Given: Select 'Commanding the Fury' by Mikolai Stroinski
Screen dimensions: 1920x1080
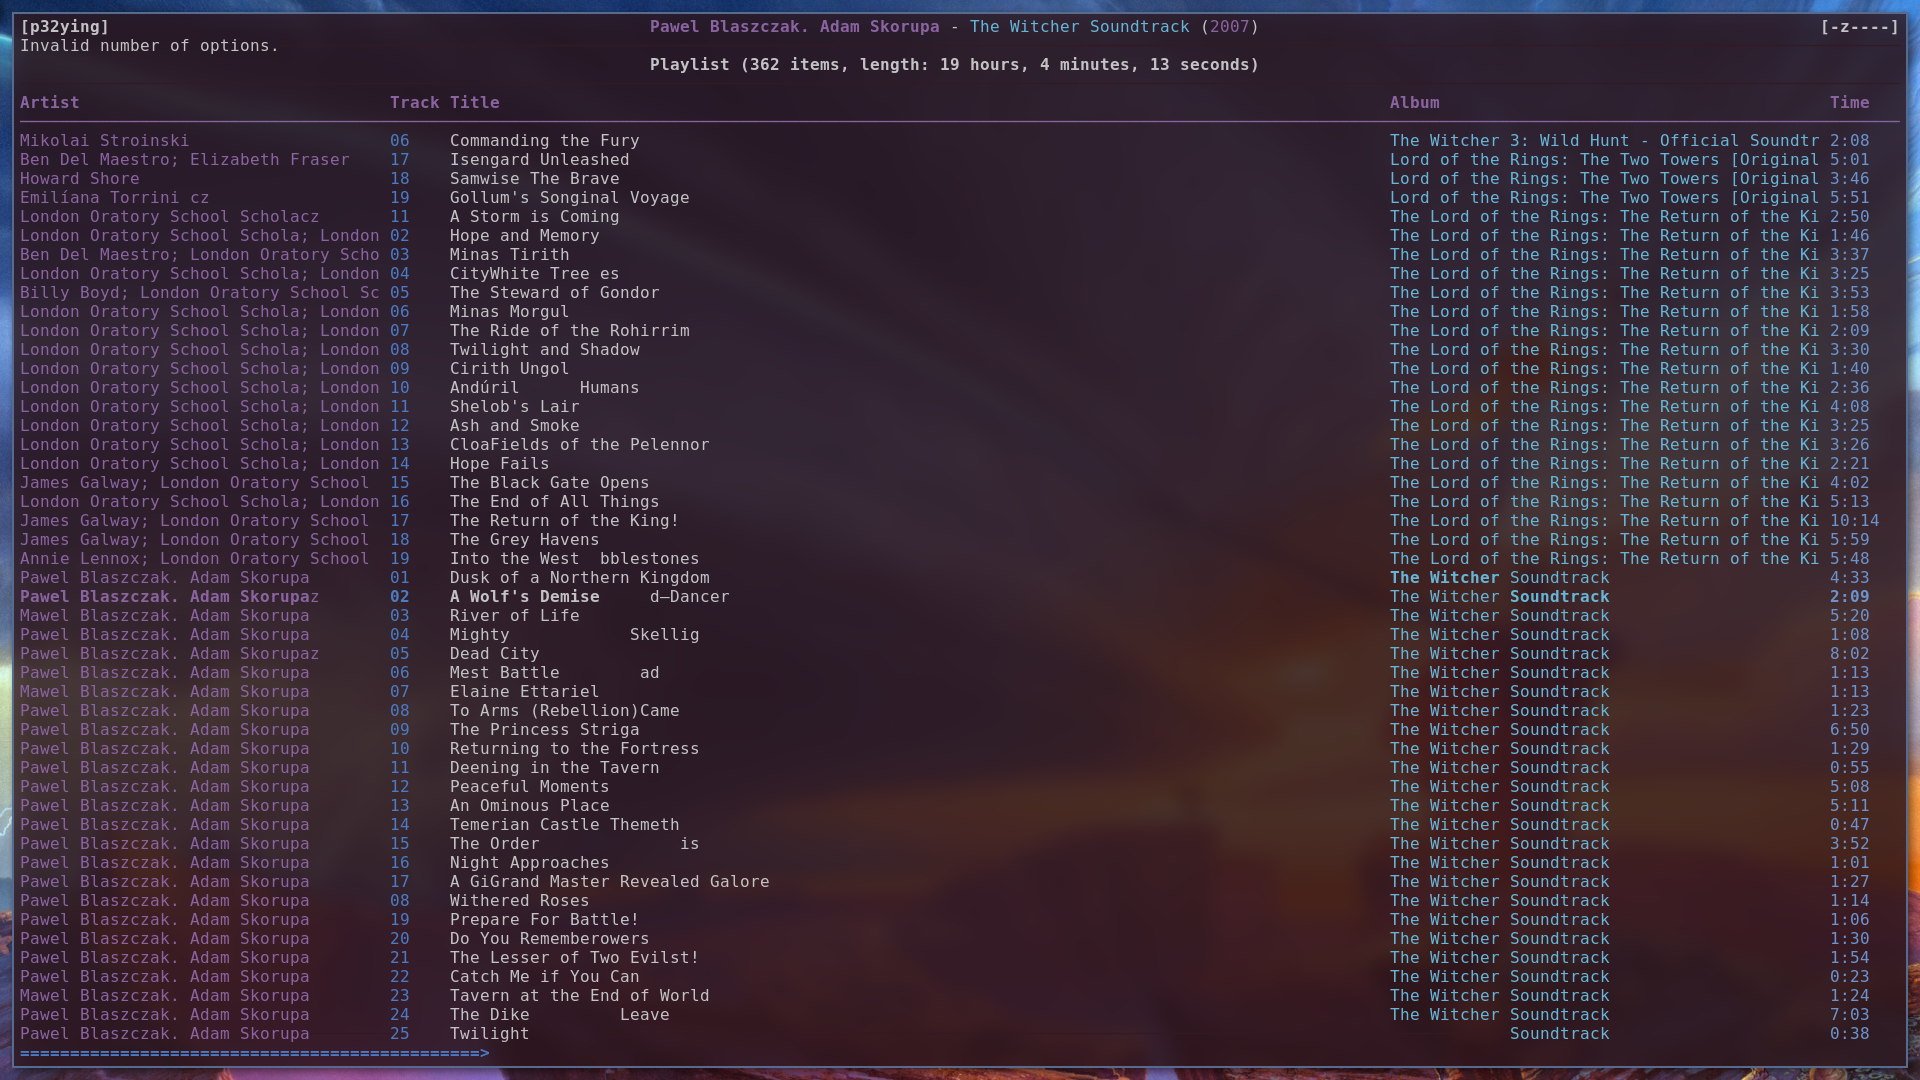Looking at the screenshot, I should [x=545, y=140].
